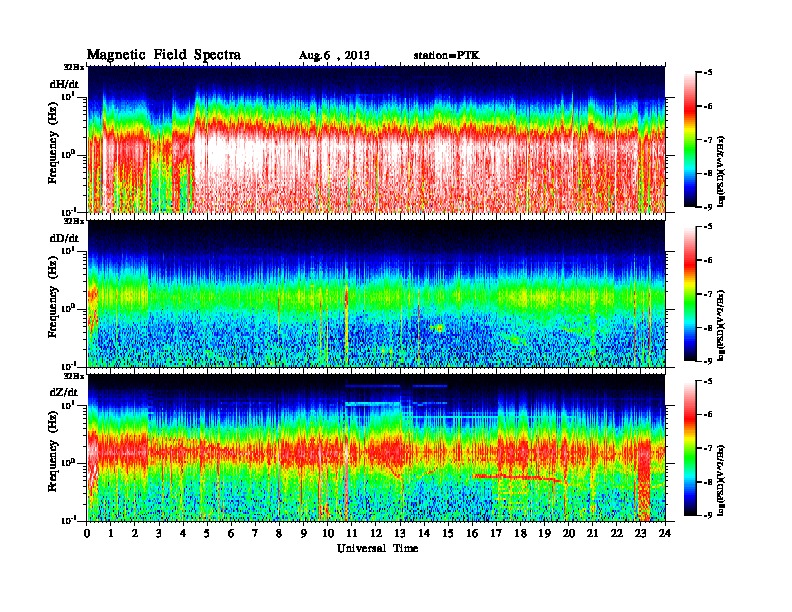Click the dD/dt spectrogram plot area
This screenshot has height=612, width=792.
pos(376,294)
